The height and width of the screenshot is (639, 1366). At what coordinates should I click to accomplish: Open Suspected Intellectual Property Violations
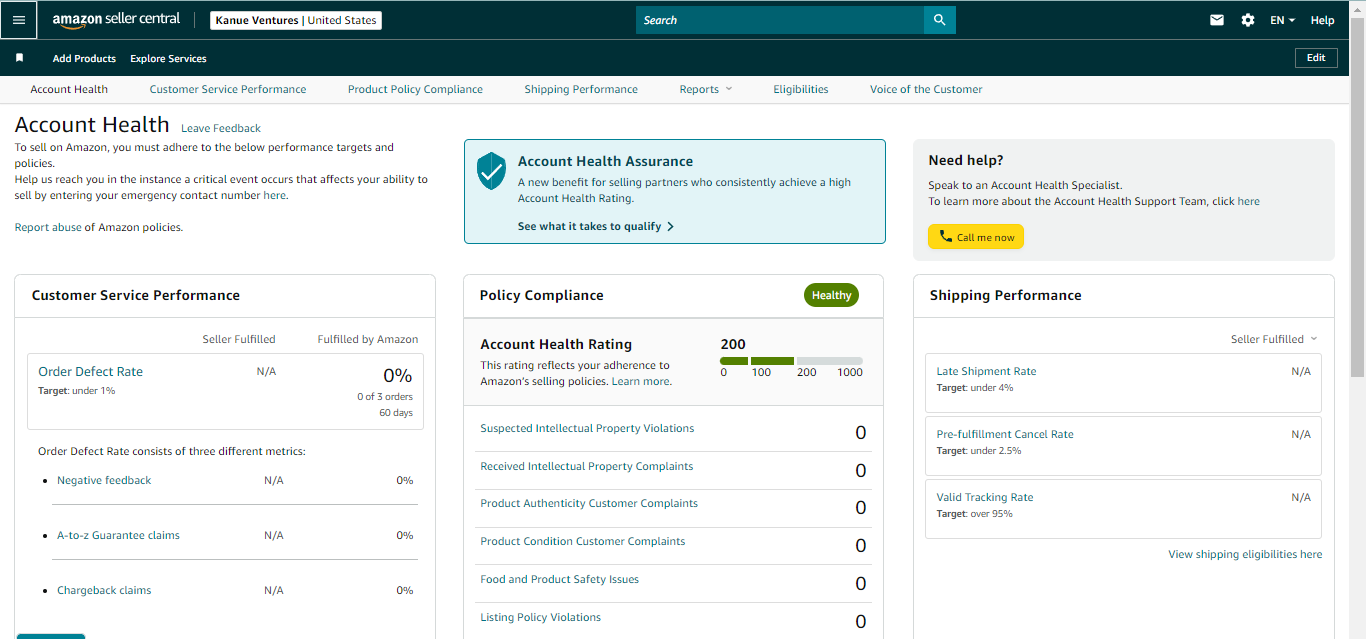pyautogui.click(x=587, y=428)
